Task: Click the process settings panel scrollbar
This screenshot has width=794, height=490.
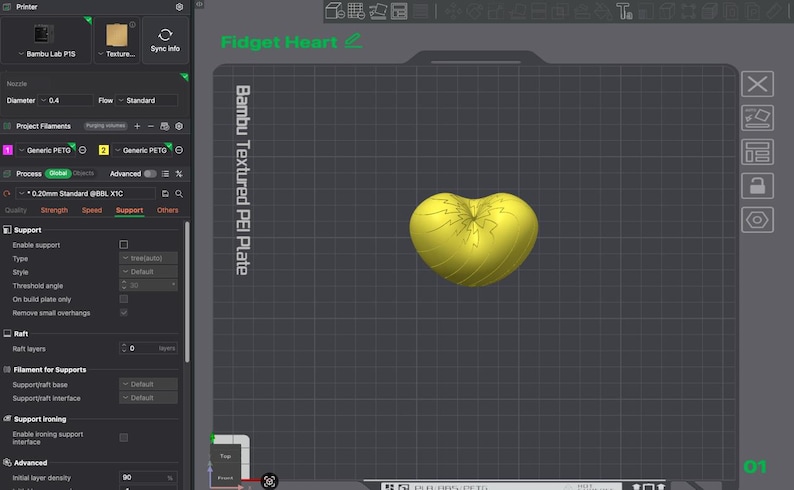Action: [187, 292]
